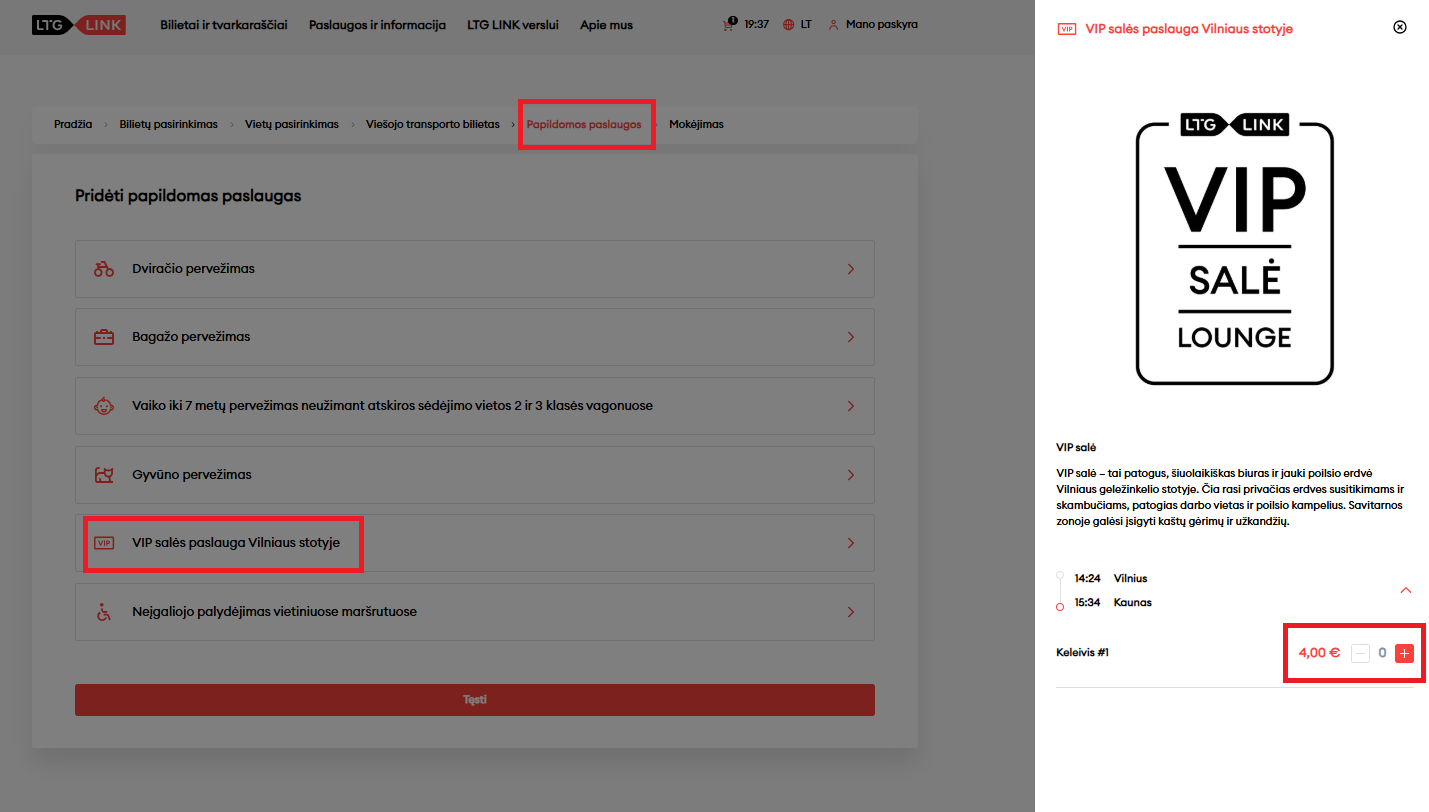Increase VIP quantity with plus button

click(x=1404, y=653)
